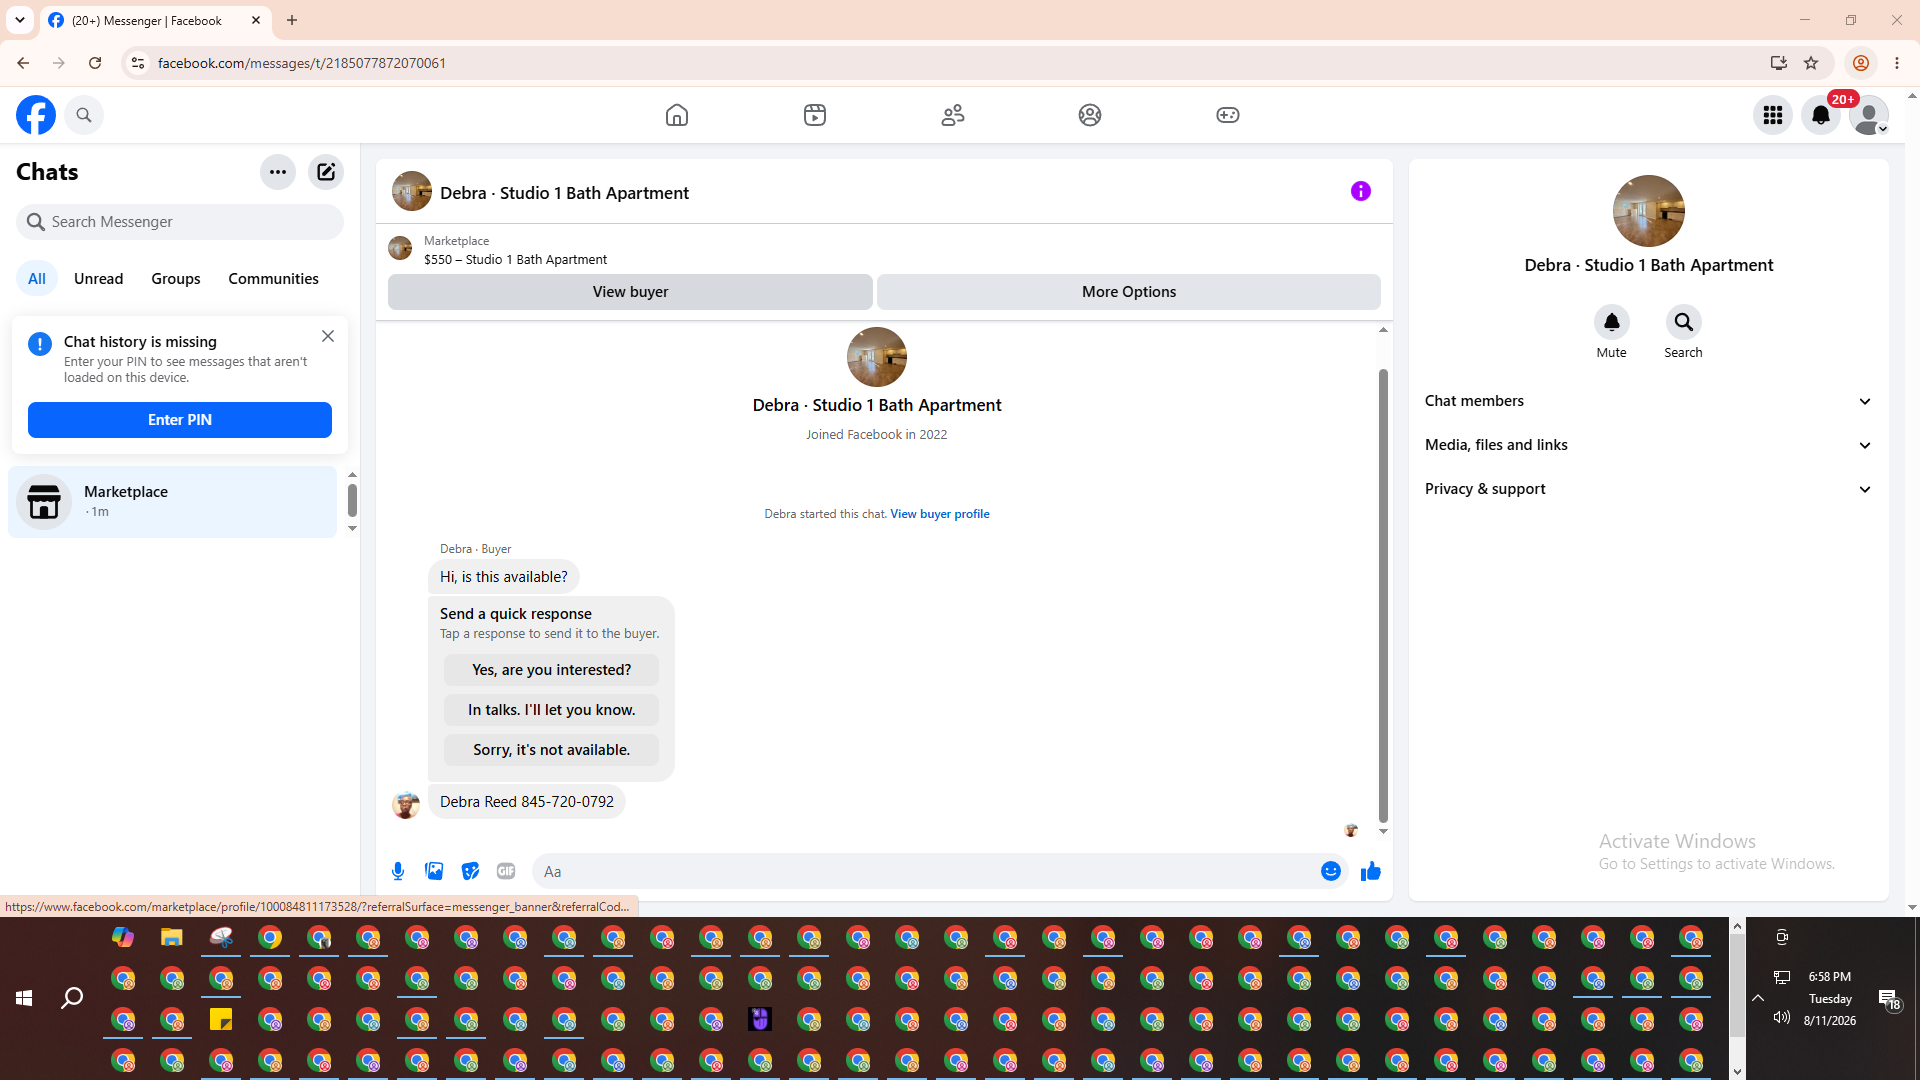Viewport: 1920px width, 1080px height.
Task: Expand the Privacy & support section
Action: coord(1649,489)
